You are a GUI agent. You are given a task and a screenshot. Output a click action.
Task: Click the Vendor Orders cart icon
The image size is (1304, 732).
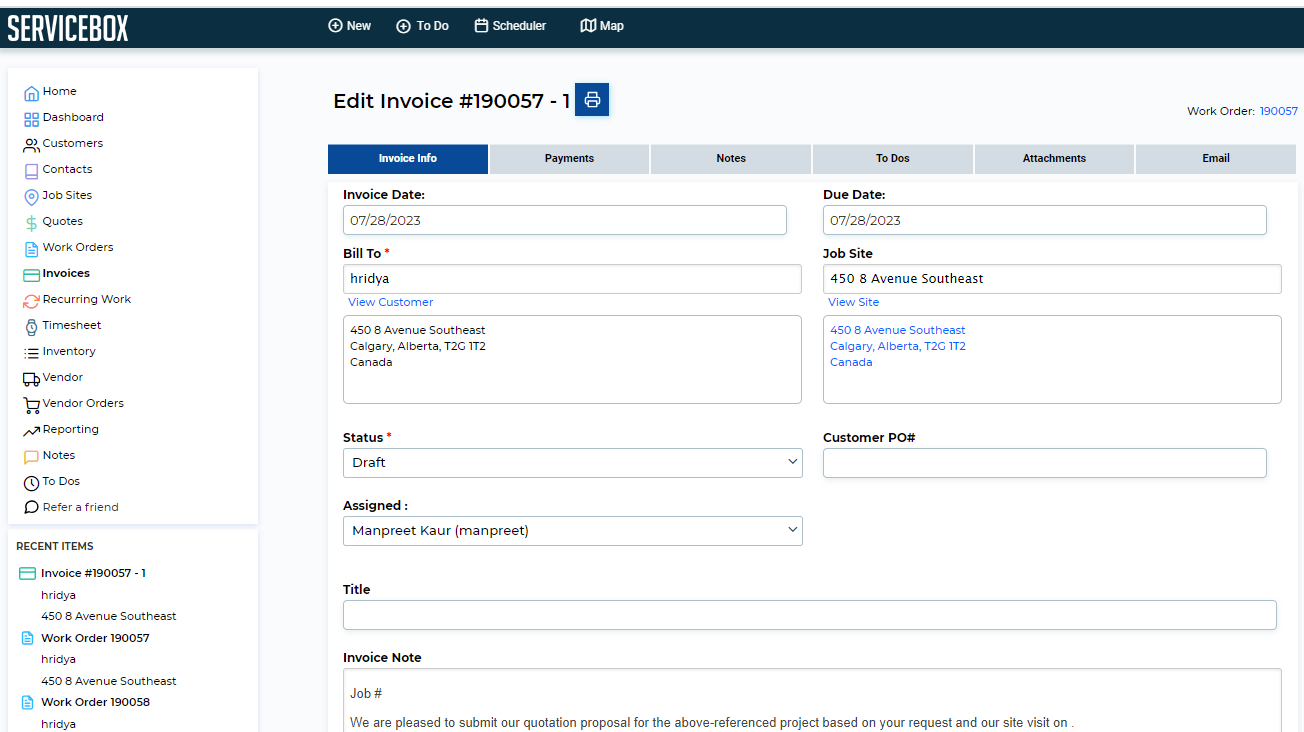[31, 405]
